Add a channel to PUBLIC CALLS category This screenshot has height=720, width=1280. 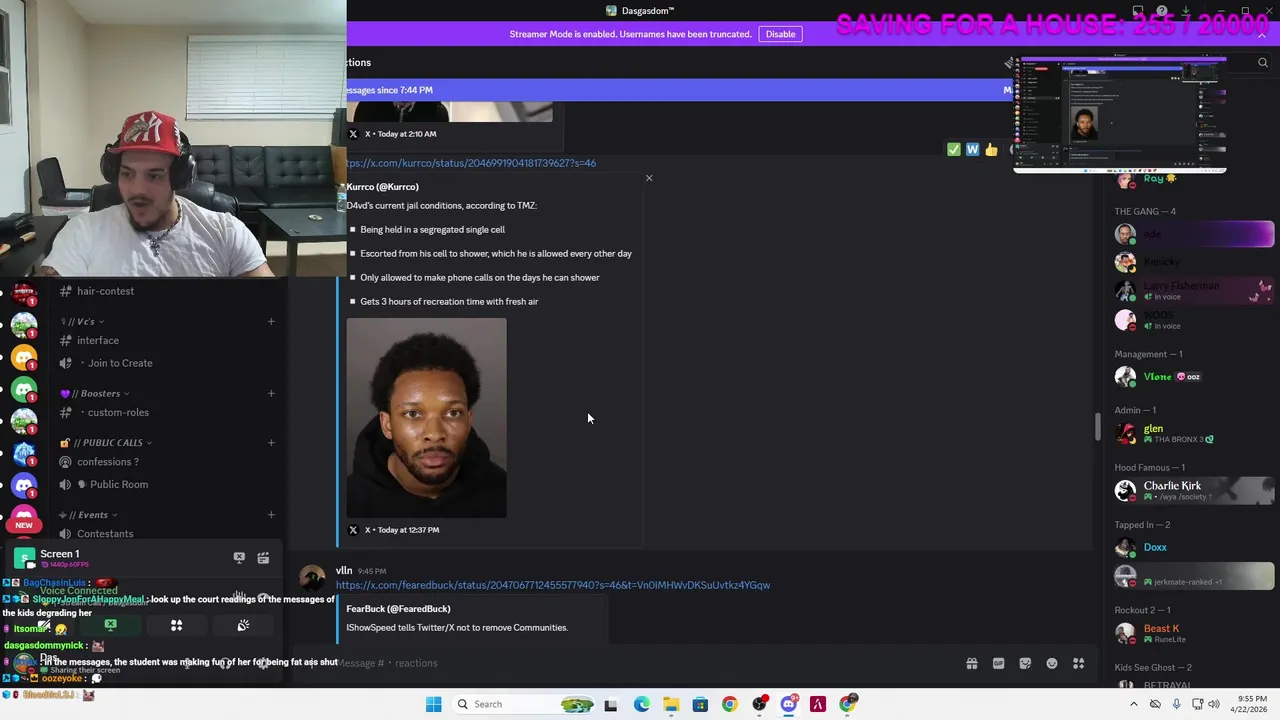(271, 443)
